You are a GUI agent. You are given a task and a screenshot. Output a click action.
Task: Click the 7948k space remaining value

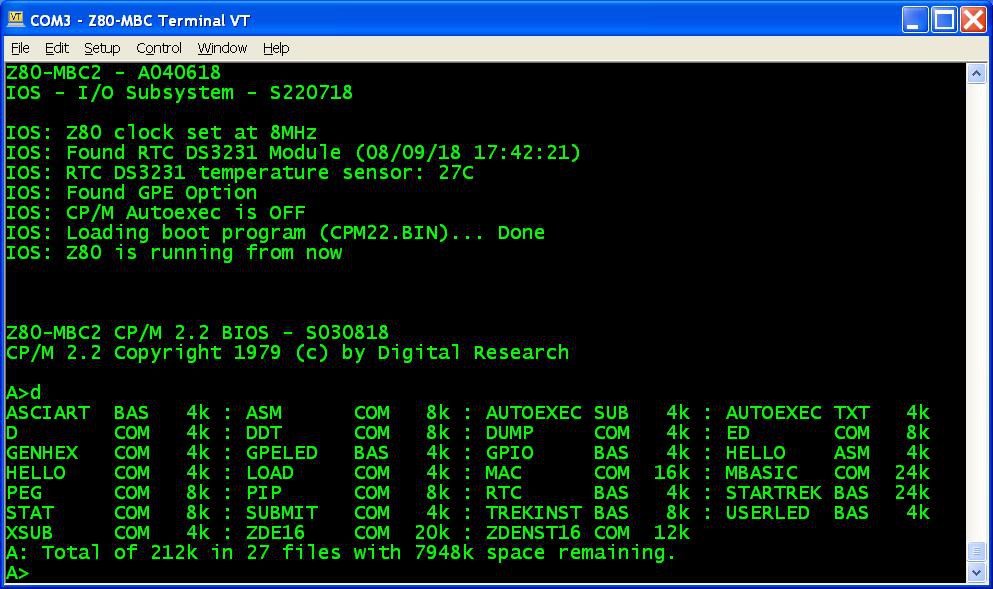click(x=444, y=553)
